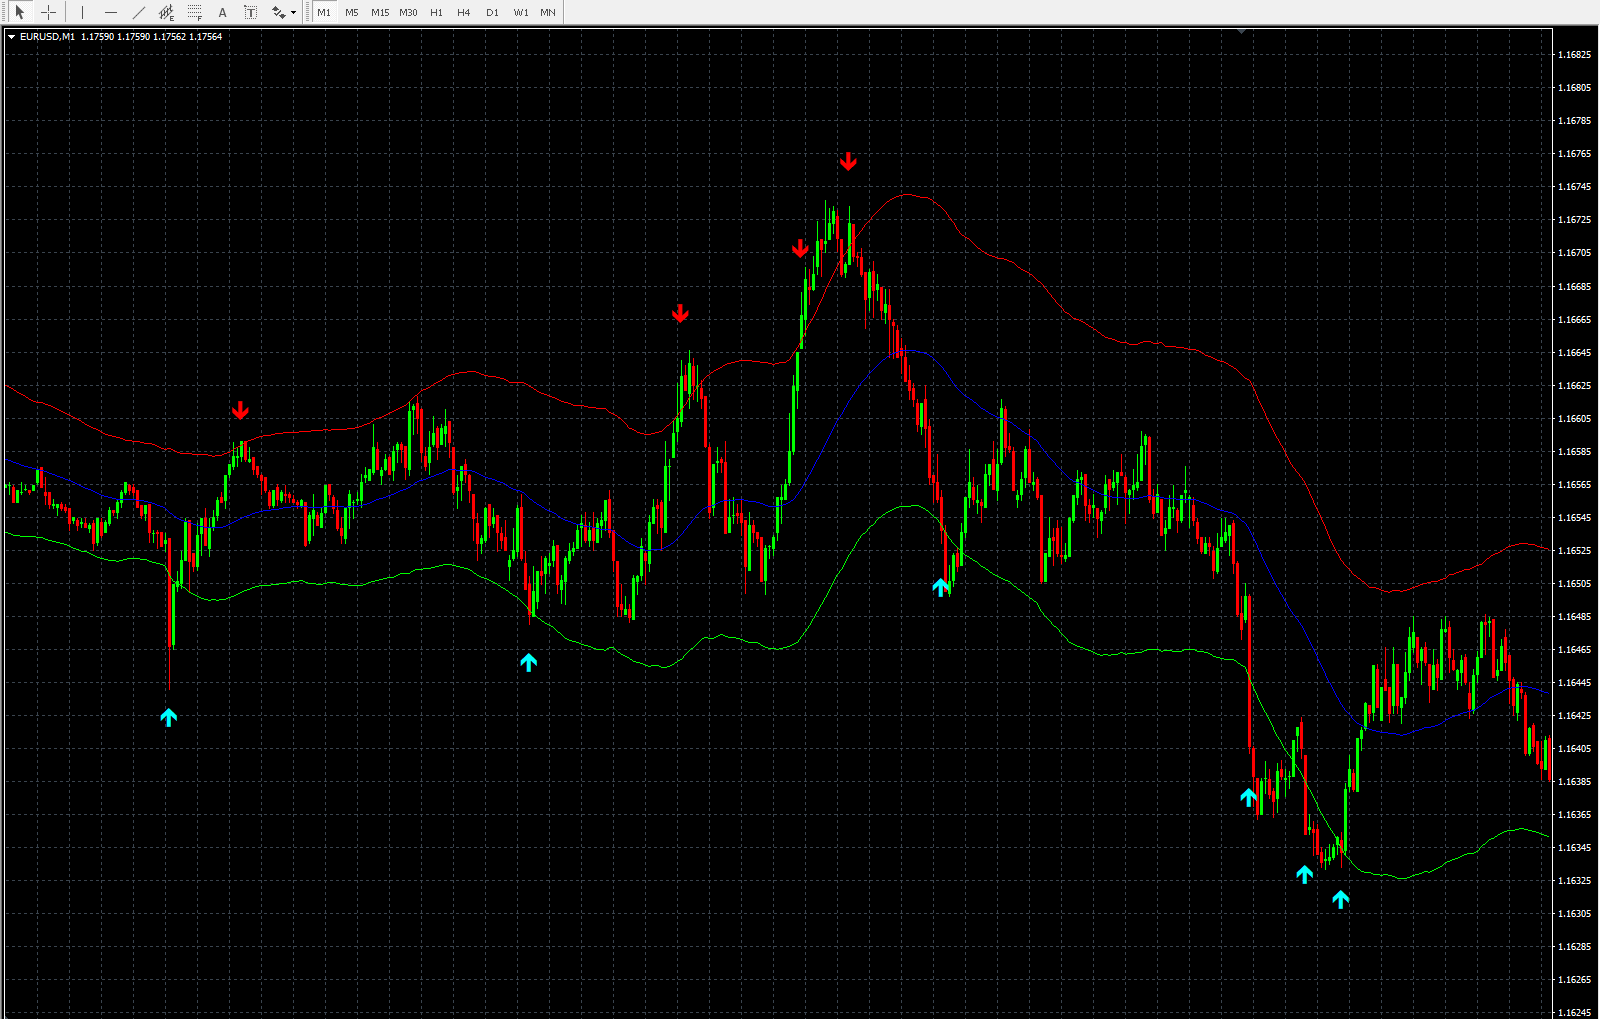Pick the trendline drawing tool
The height and width of the screenshot is (1019, 1600).
tap(139, 13)
